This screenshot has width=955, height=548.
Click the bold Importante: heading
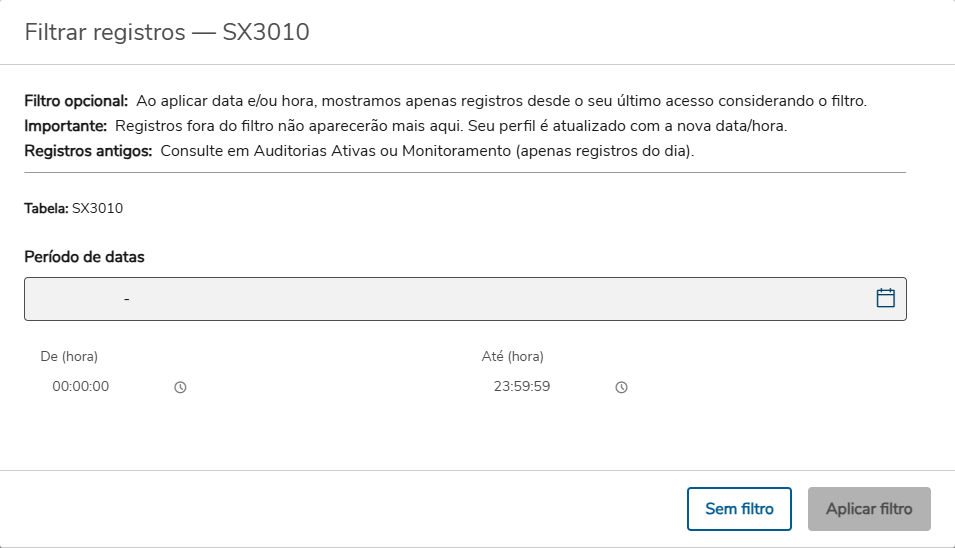(x=66, y=126)
